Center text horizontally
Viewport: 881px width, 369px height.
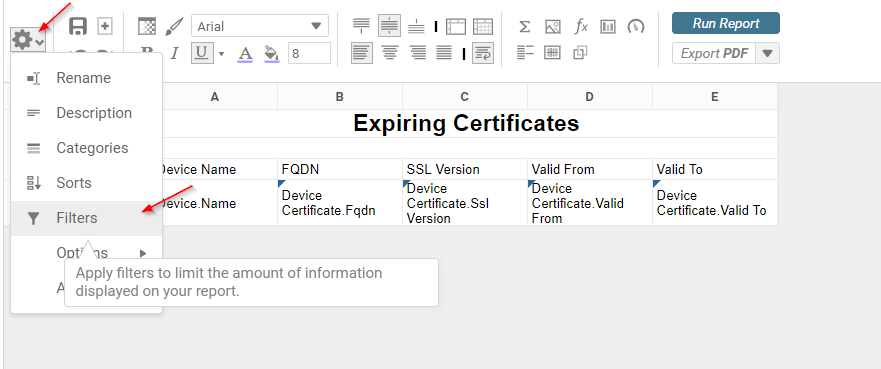coord(390,53)
